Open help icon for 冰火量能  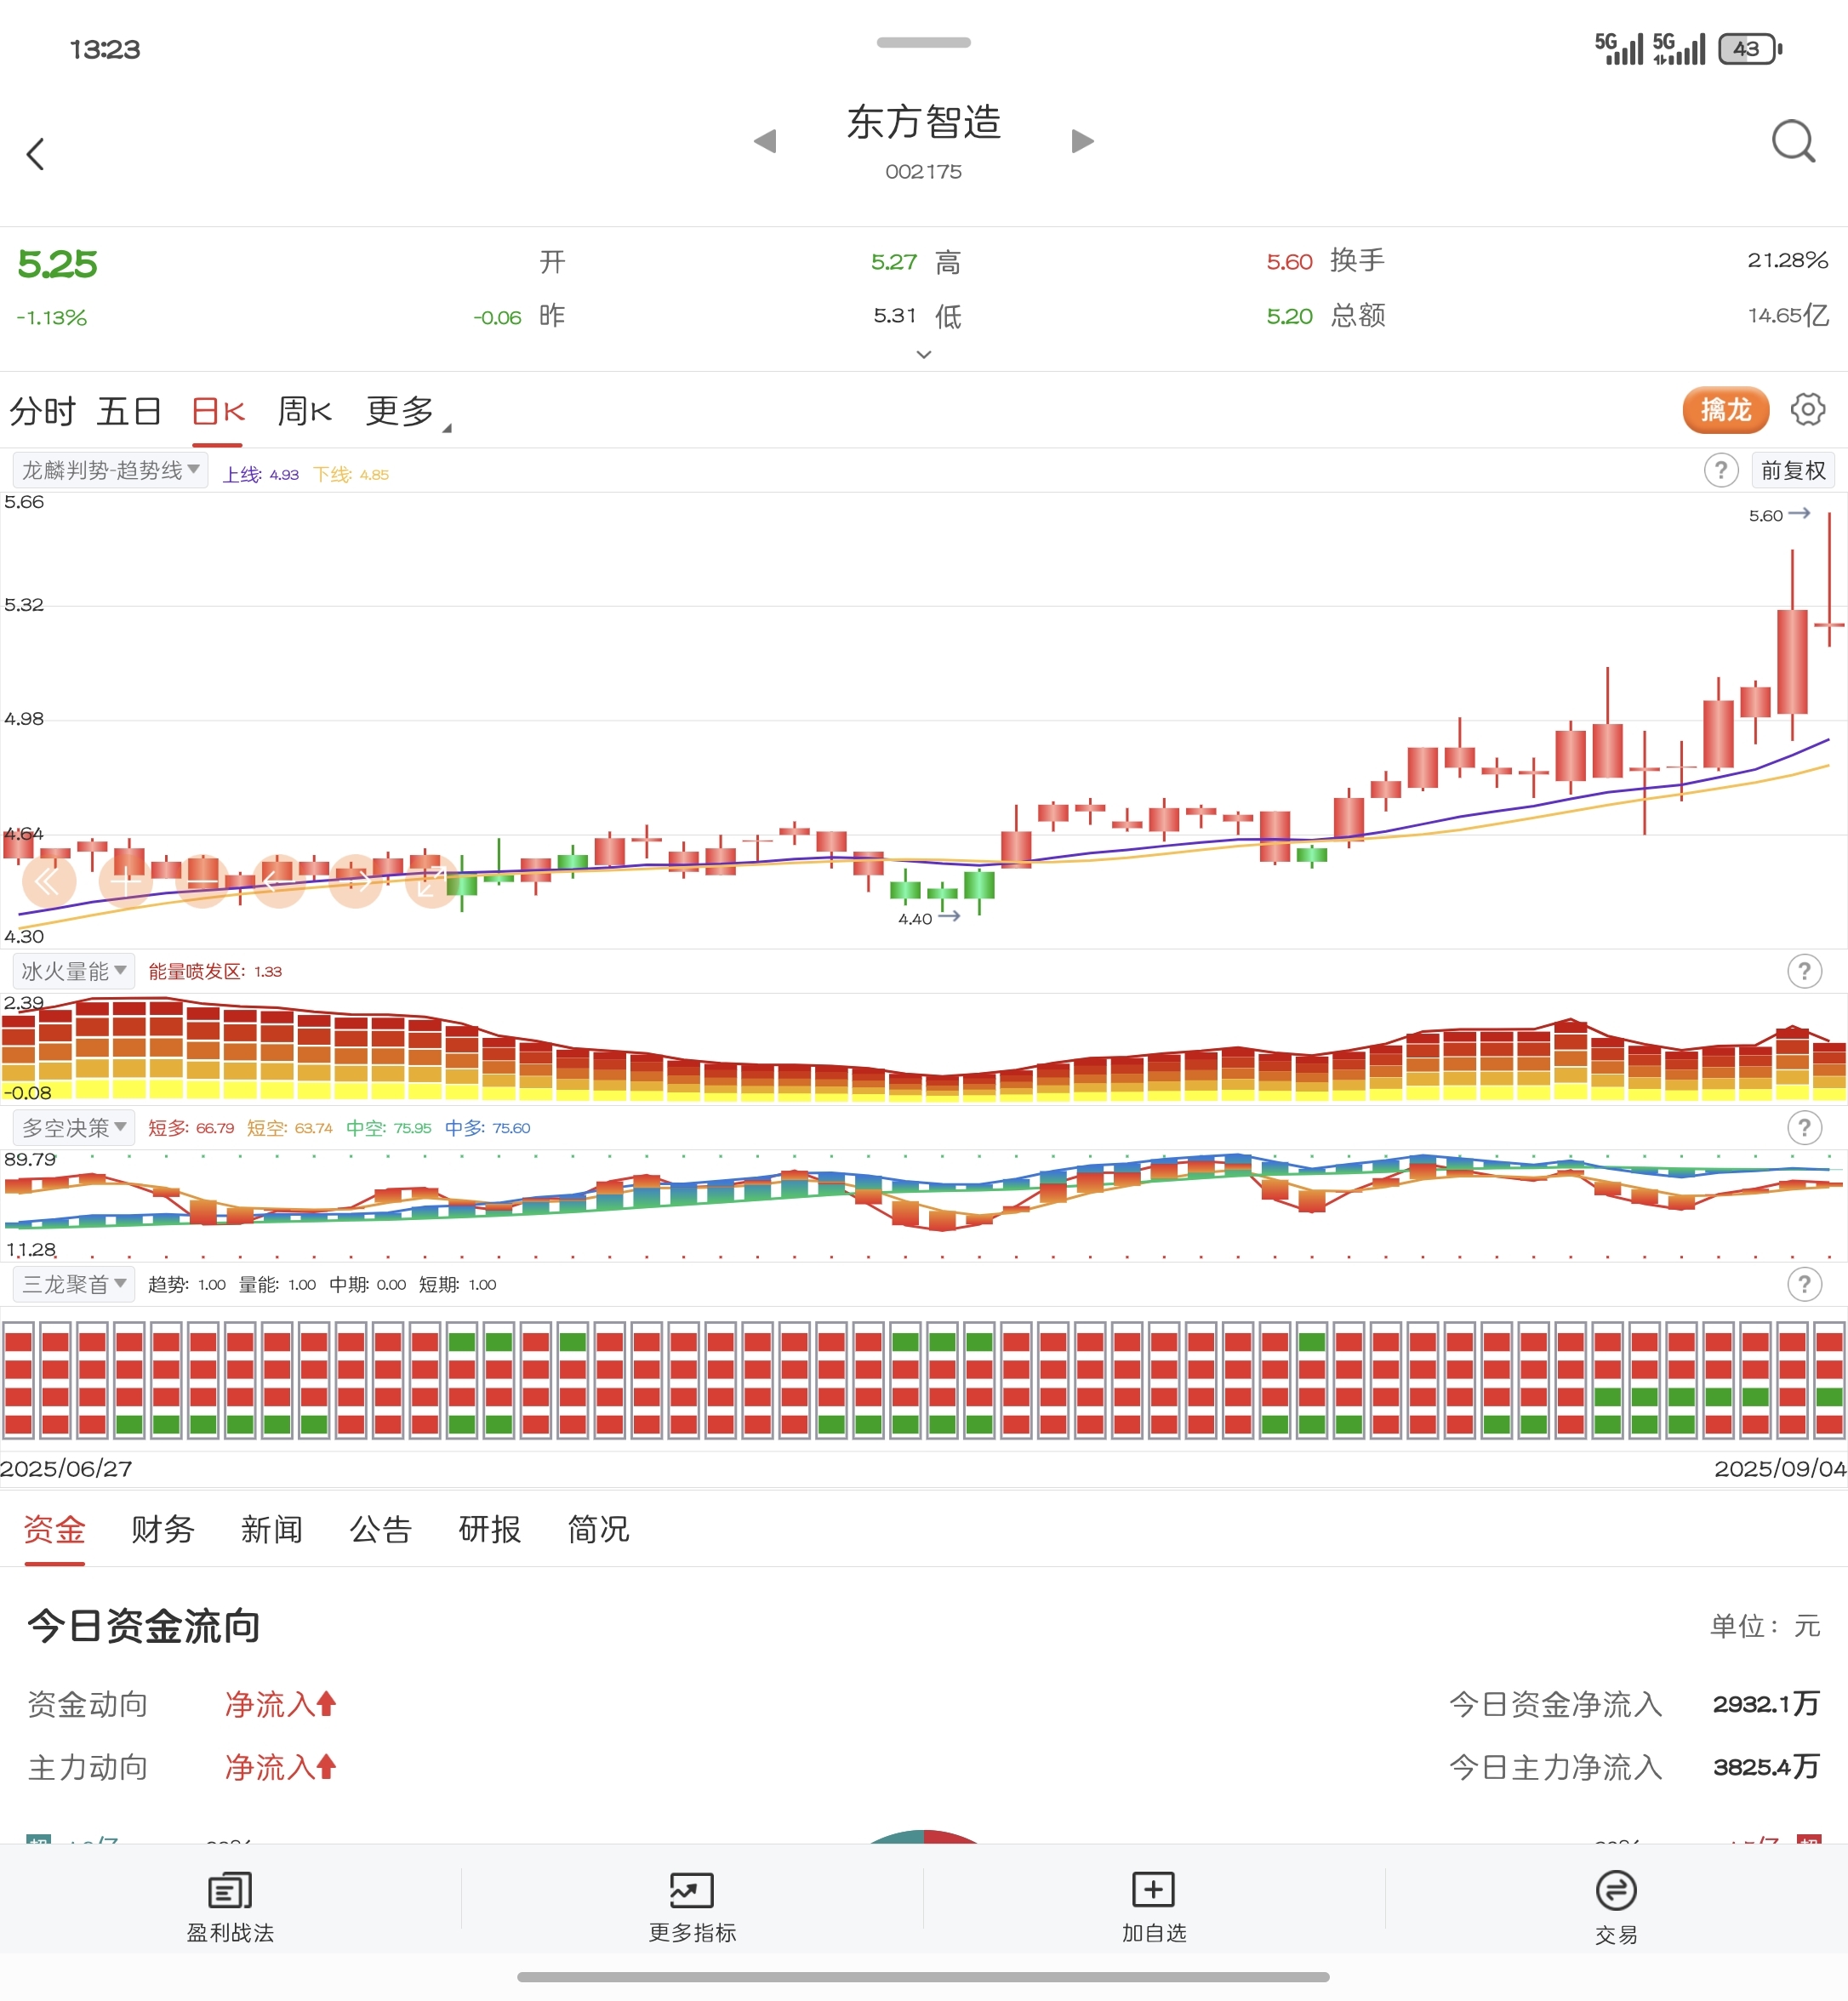click(x=1804, y=971)
